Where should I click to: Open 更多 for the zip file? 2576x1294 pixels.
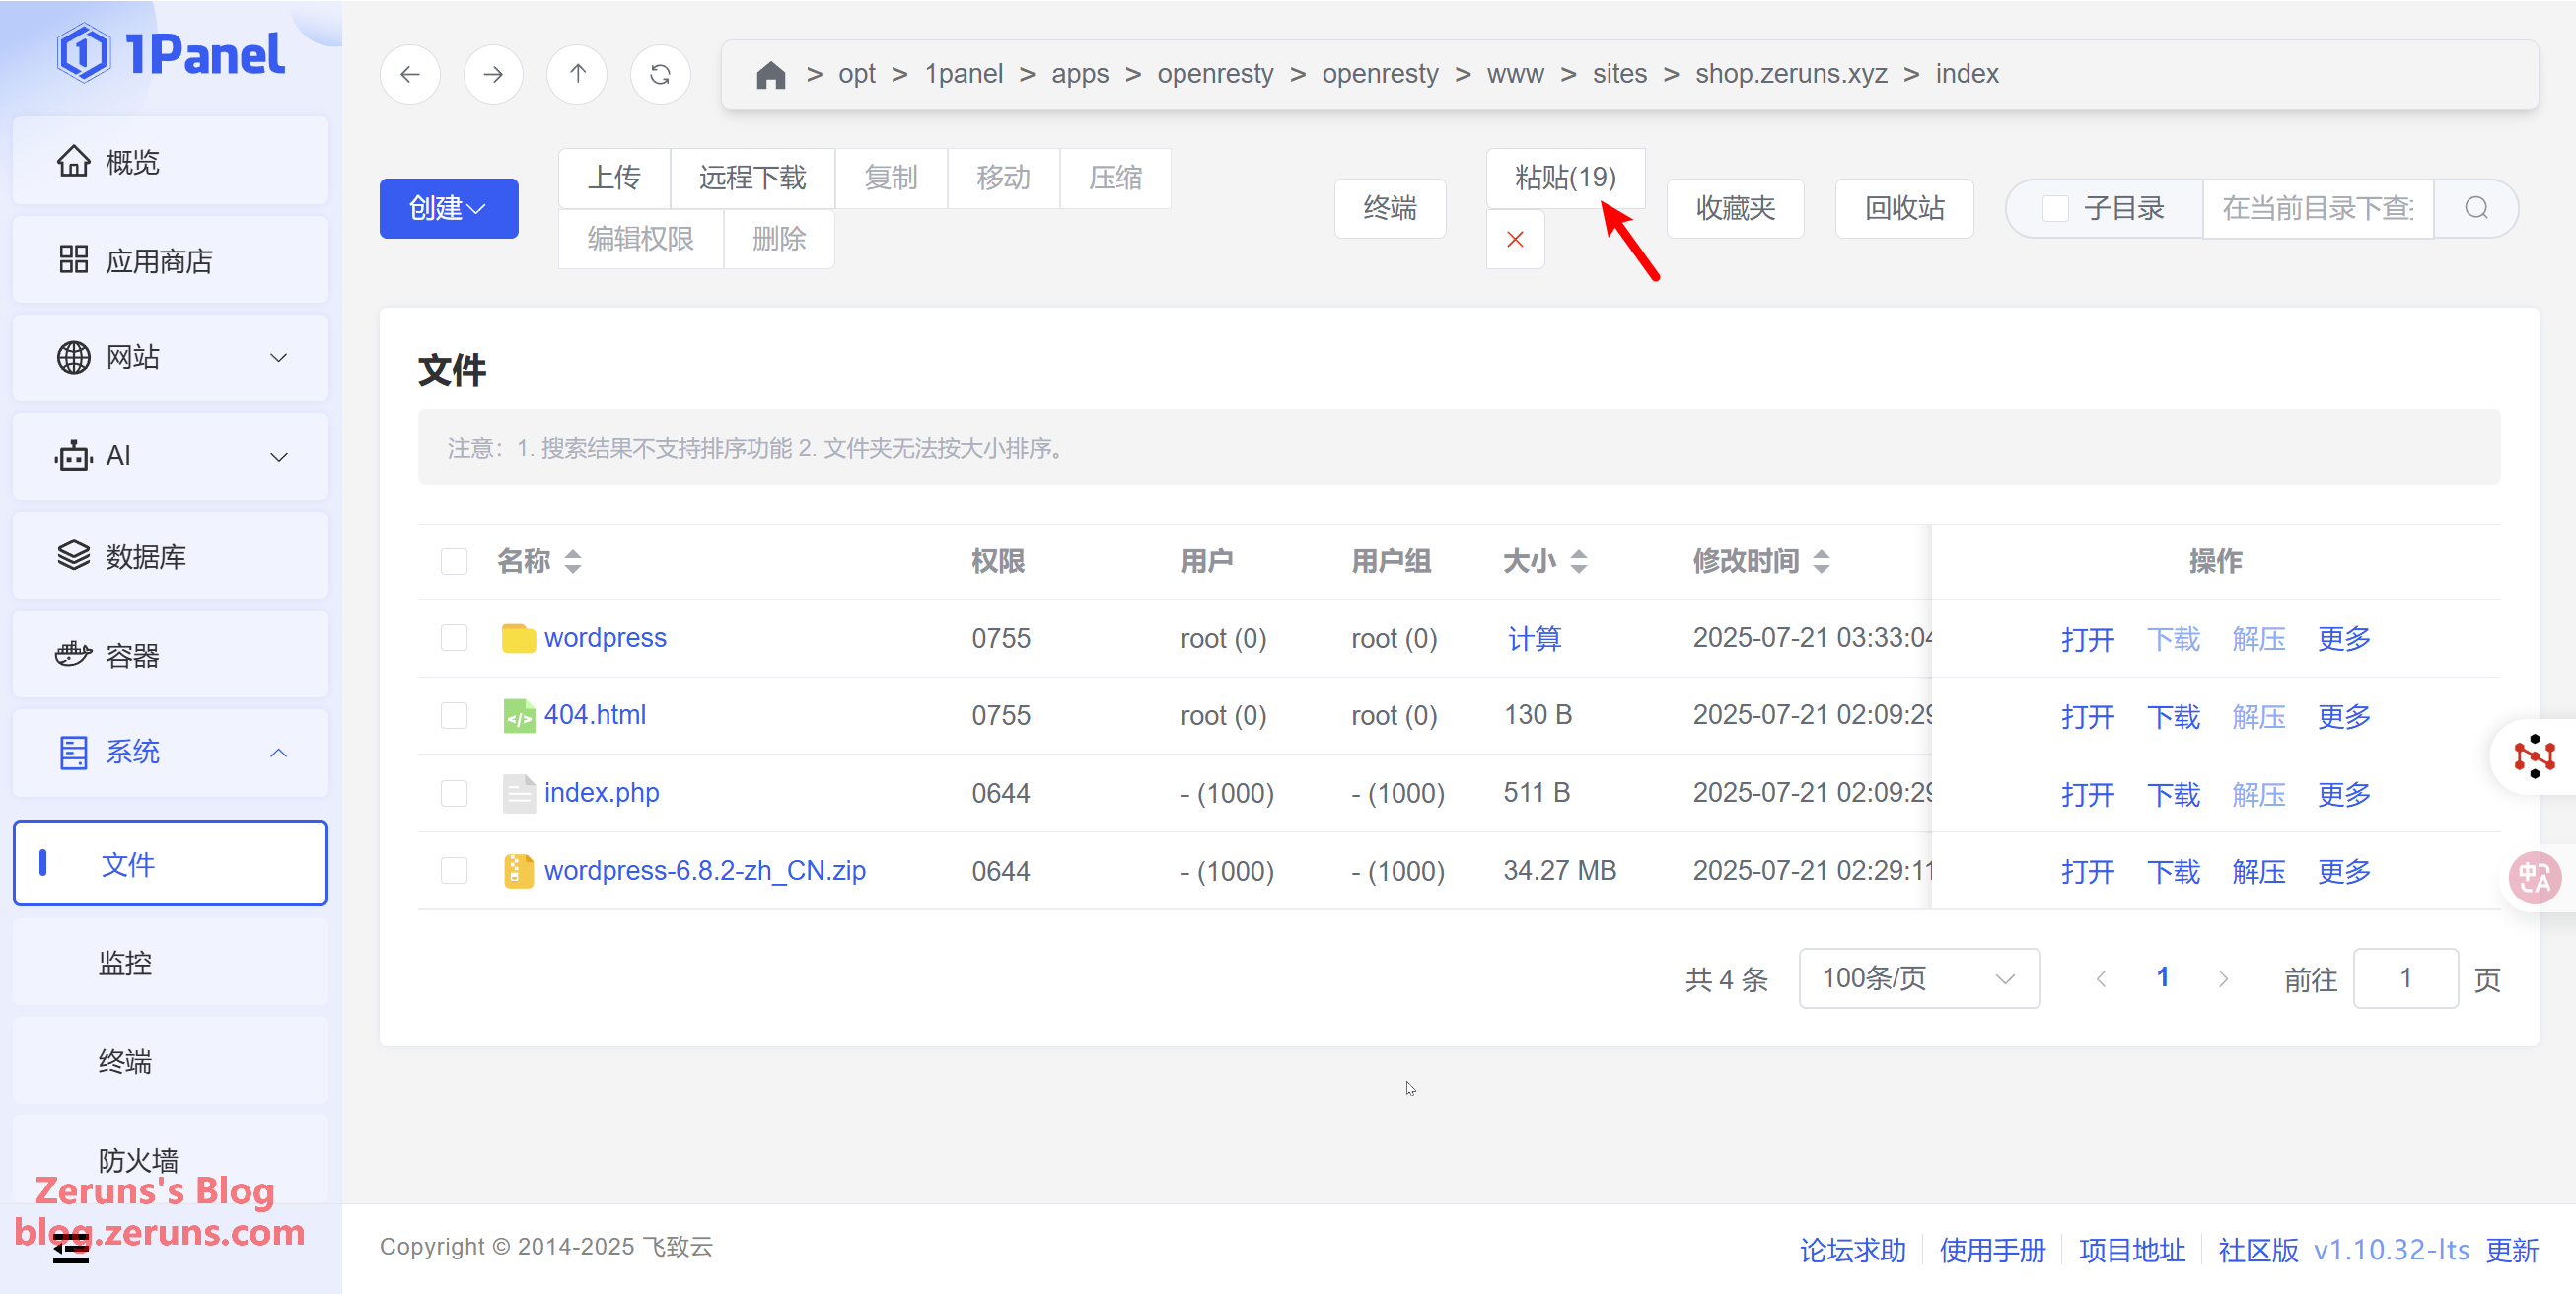(2344, 871)
